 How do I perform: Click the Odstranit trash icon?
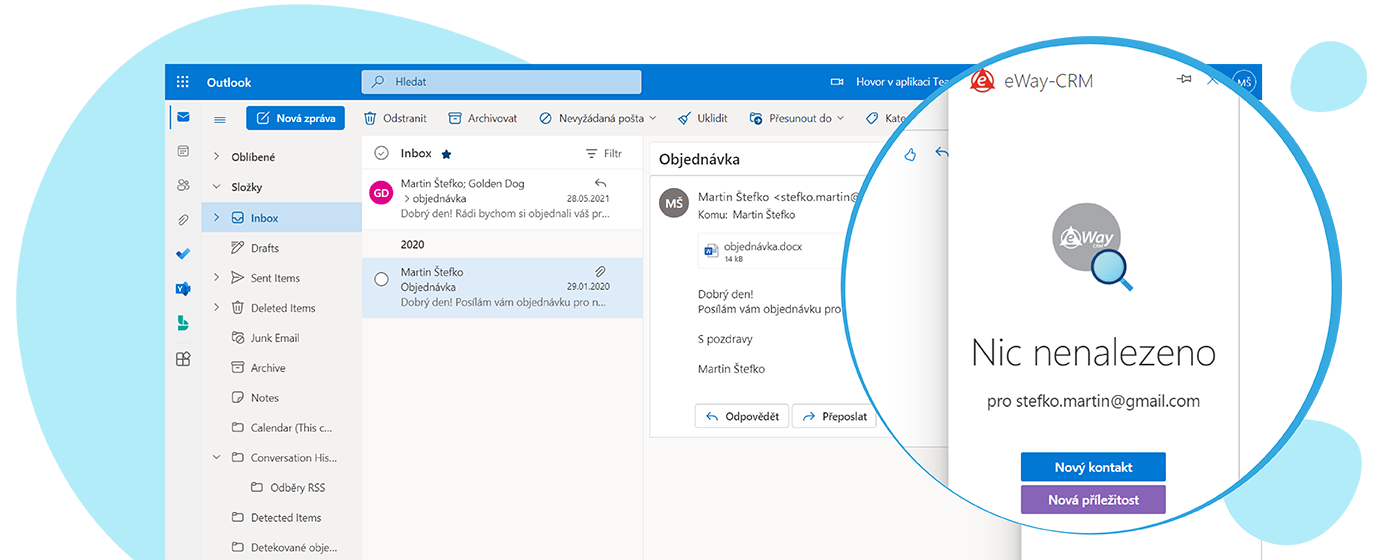(x=370, y=118)
